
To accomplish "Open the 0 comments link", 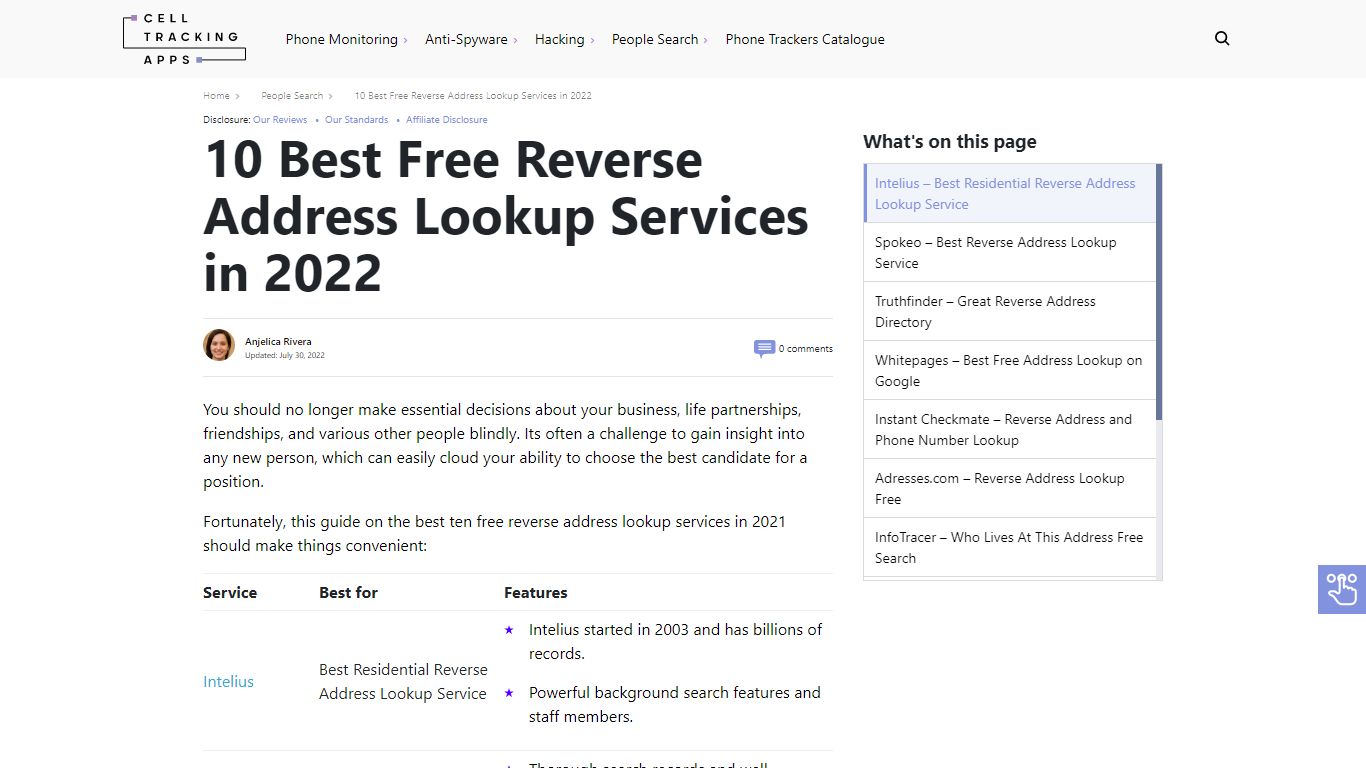I will [805, 349].
